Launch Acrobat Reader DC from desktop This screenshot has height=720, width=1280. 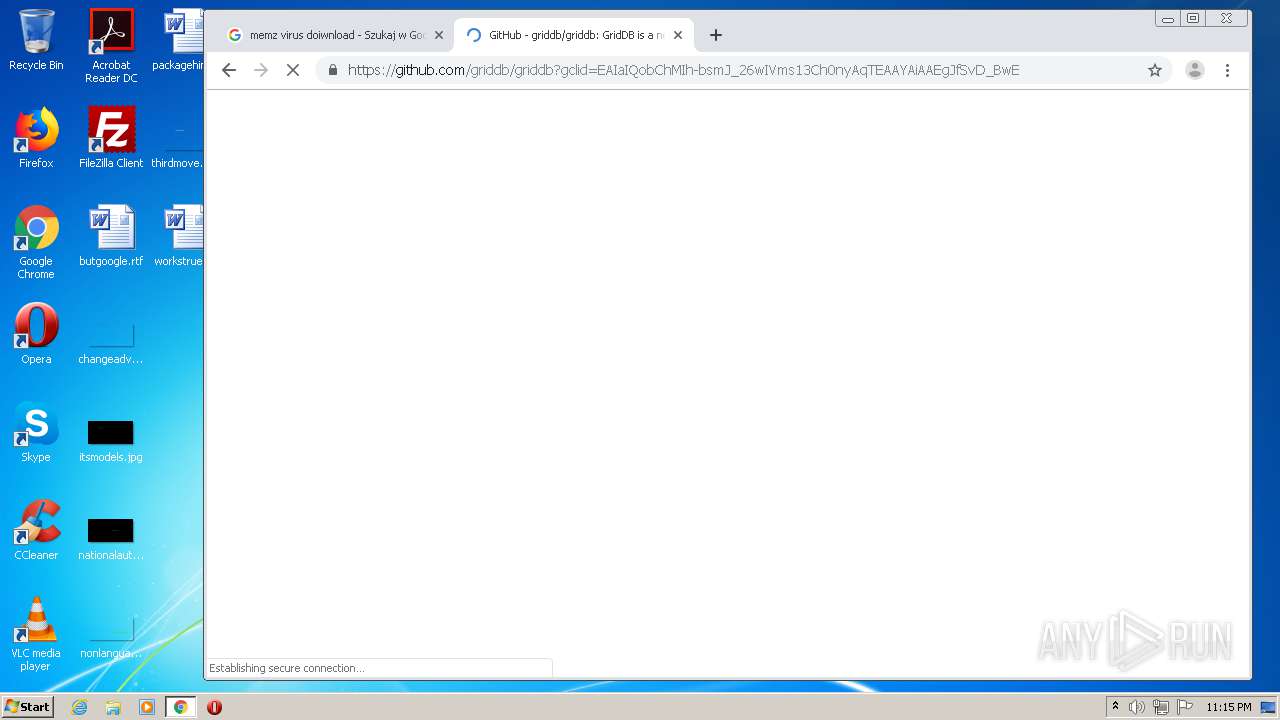(111, 46)
